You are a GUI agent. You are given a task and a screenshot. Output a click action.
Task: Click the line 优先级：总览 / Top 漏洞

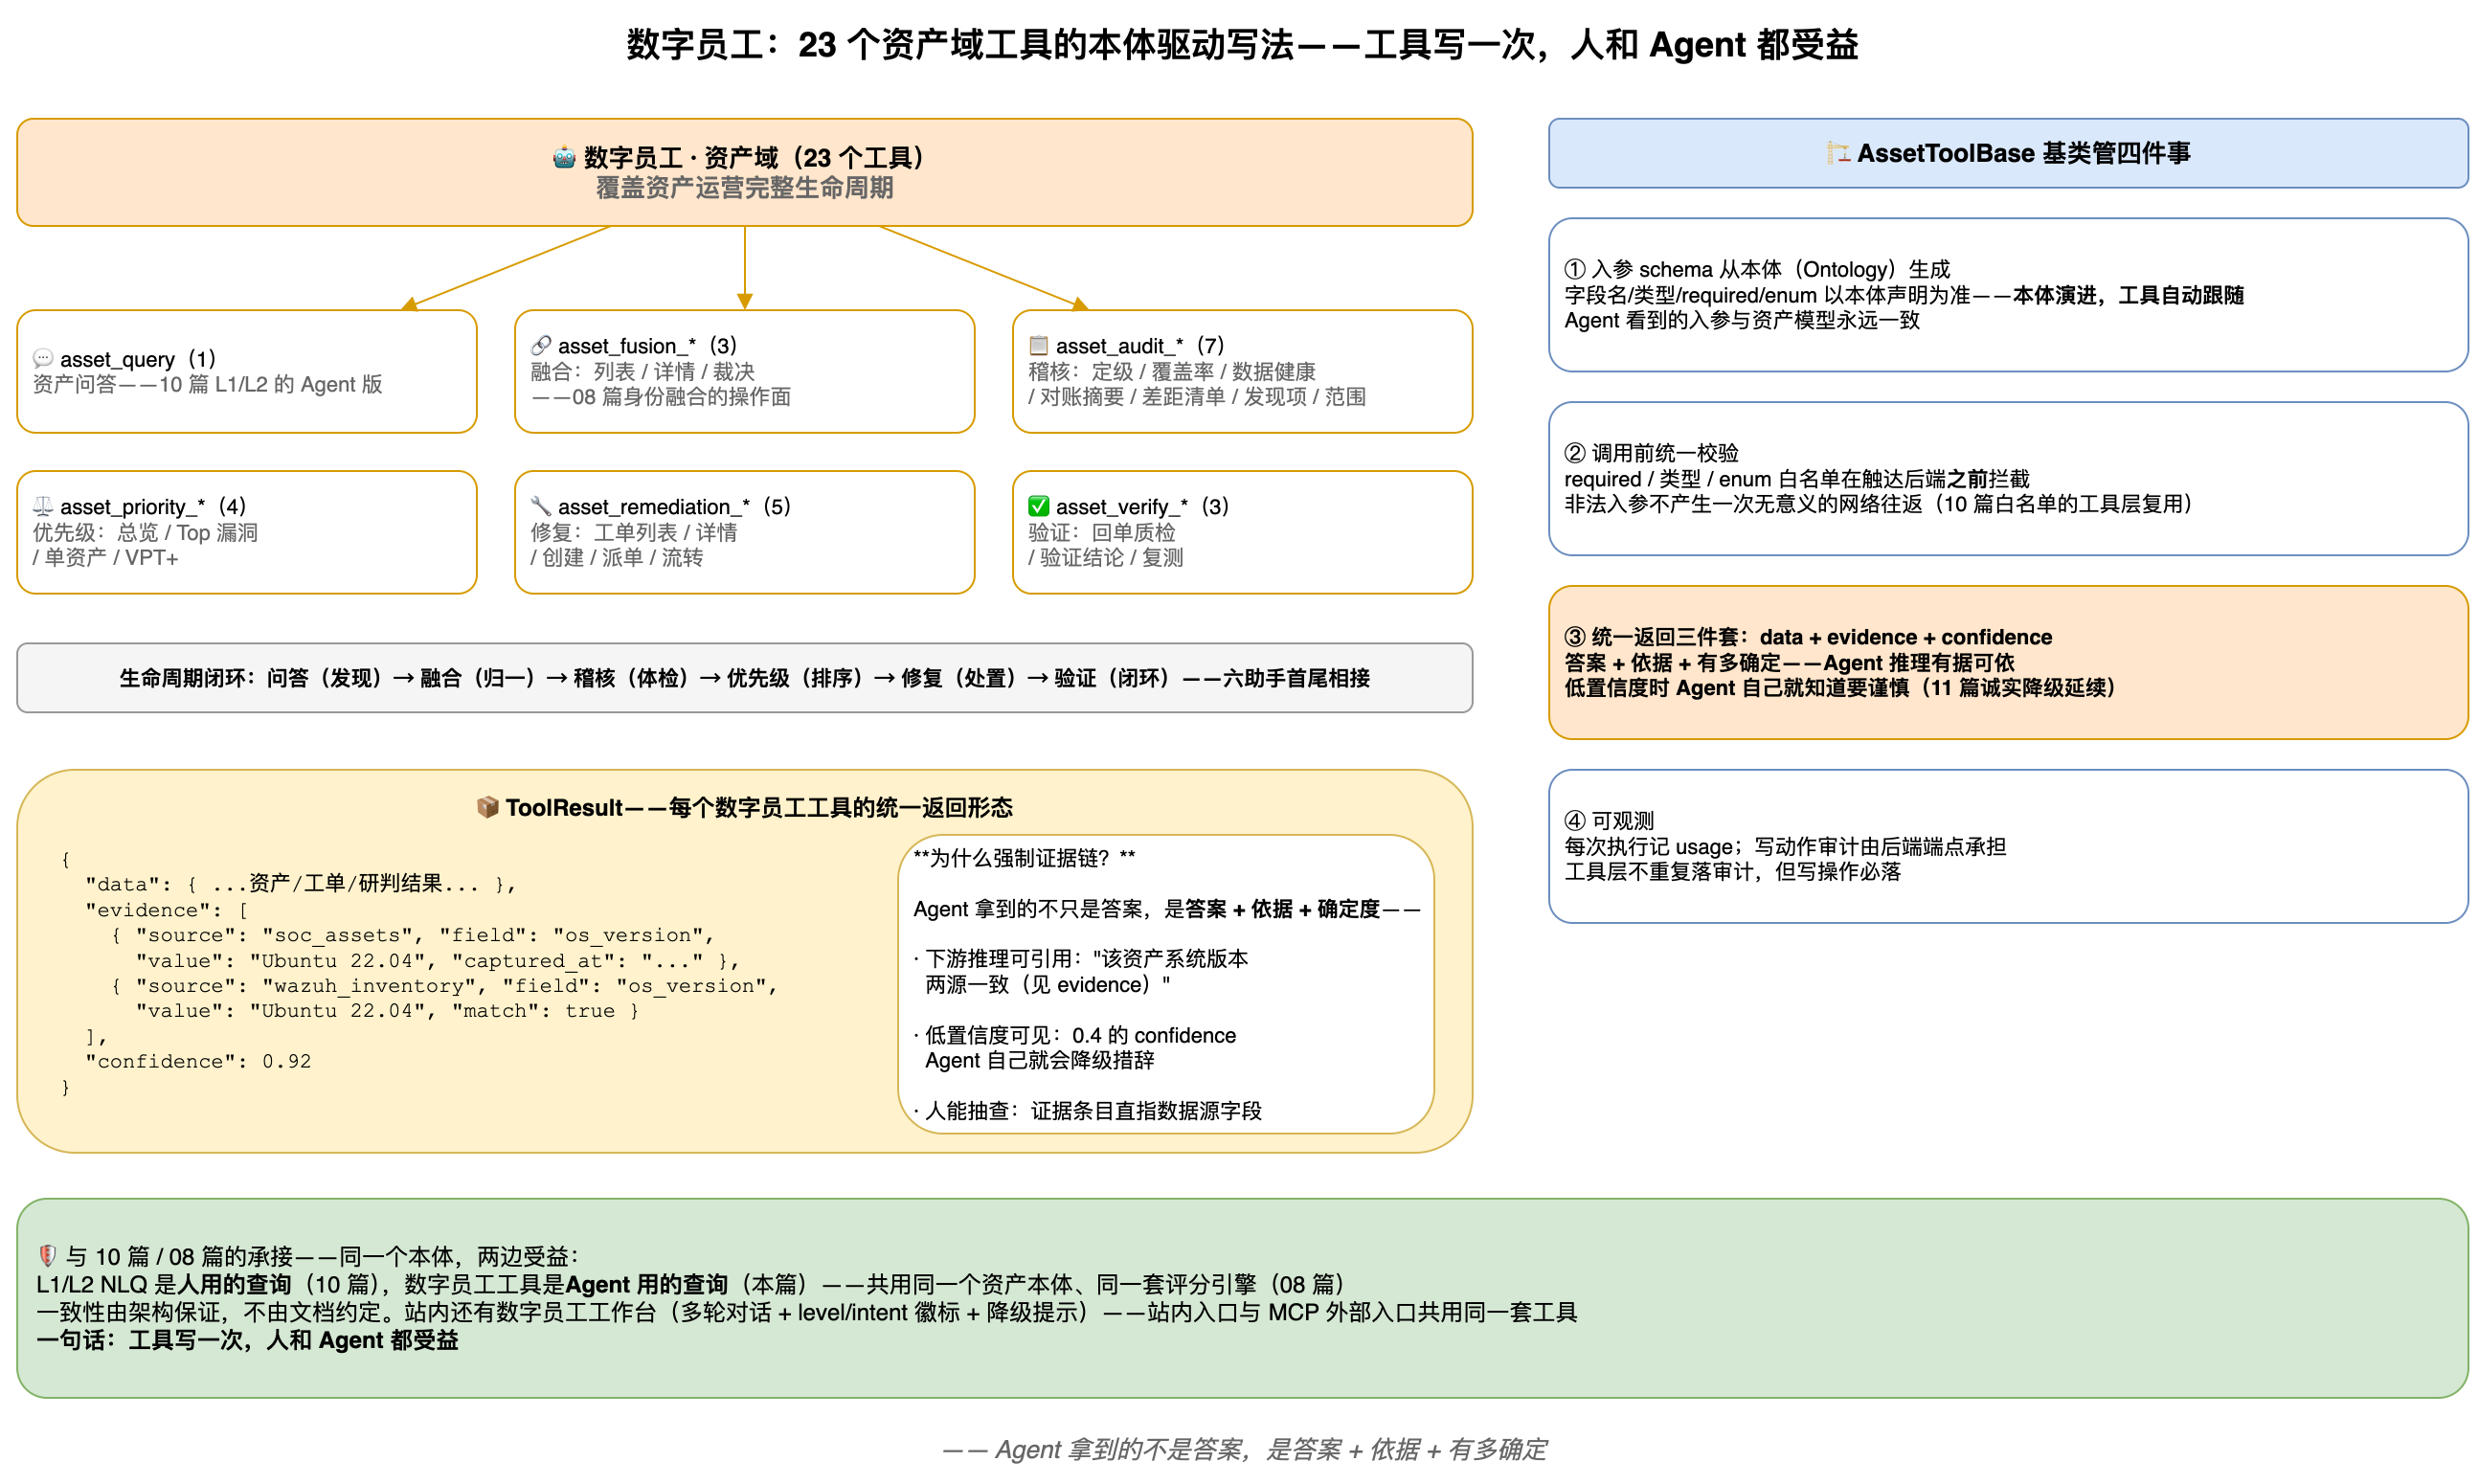(x=145, y=532)
